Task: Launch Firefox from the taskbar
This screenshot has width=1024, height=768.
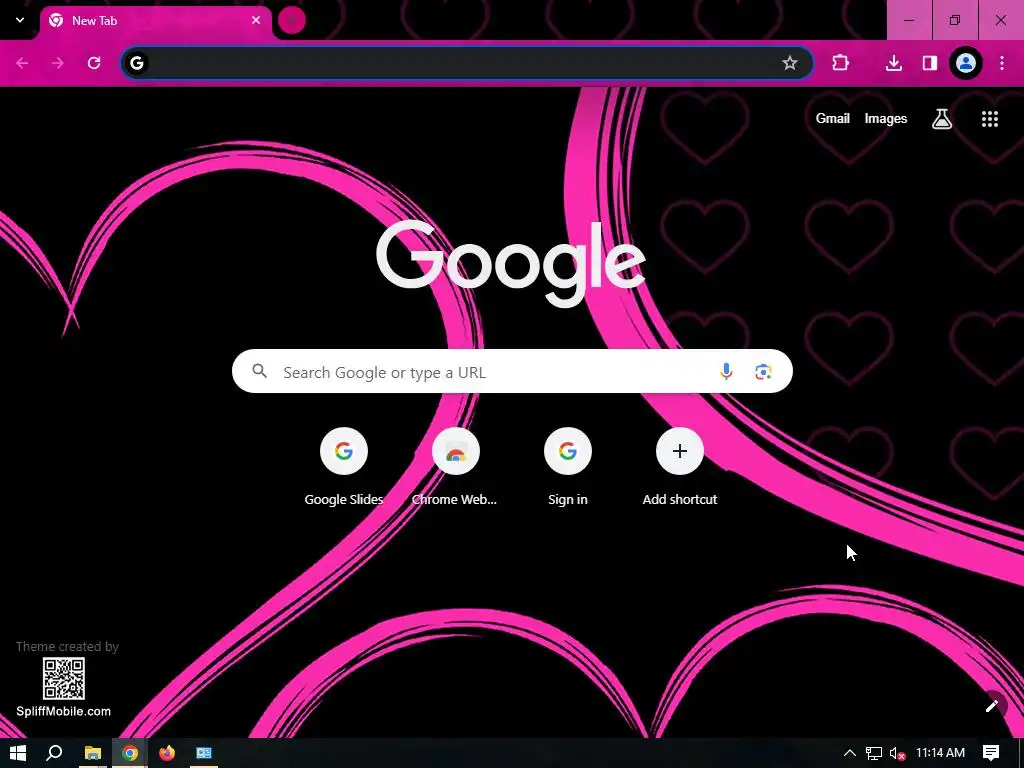Action: pos(167,753)
